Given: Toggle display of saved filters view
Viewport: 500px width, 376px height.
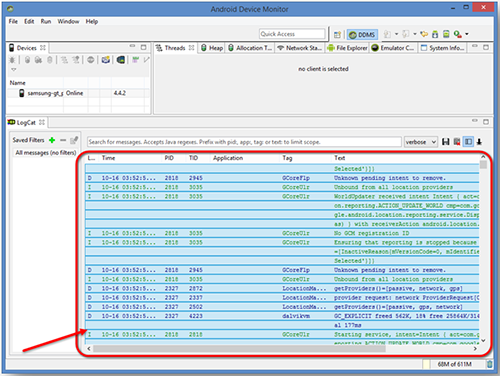Looking at the screenshot, I should [468, 142].
